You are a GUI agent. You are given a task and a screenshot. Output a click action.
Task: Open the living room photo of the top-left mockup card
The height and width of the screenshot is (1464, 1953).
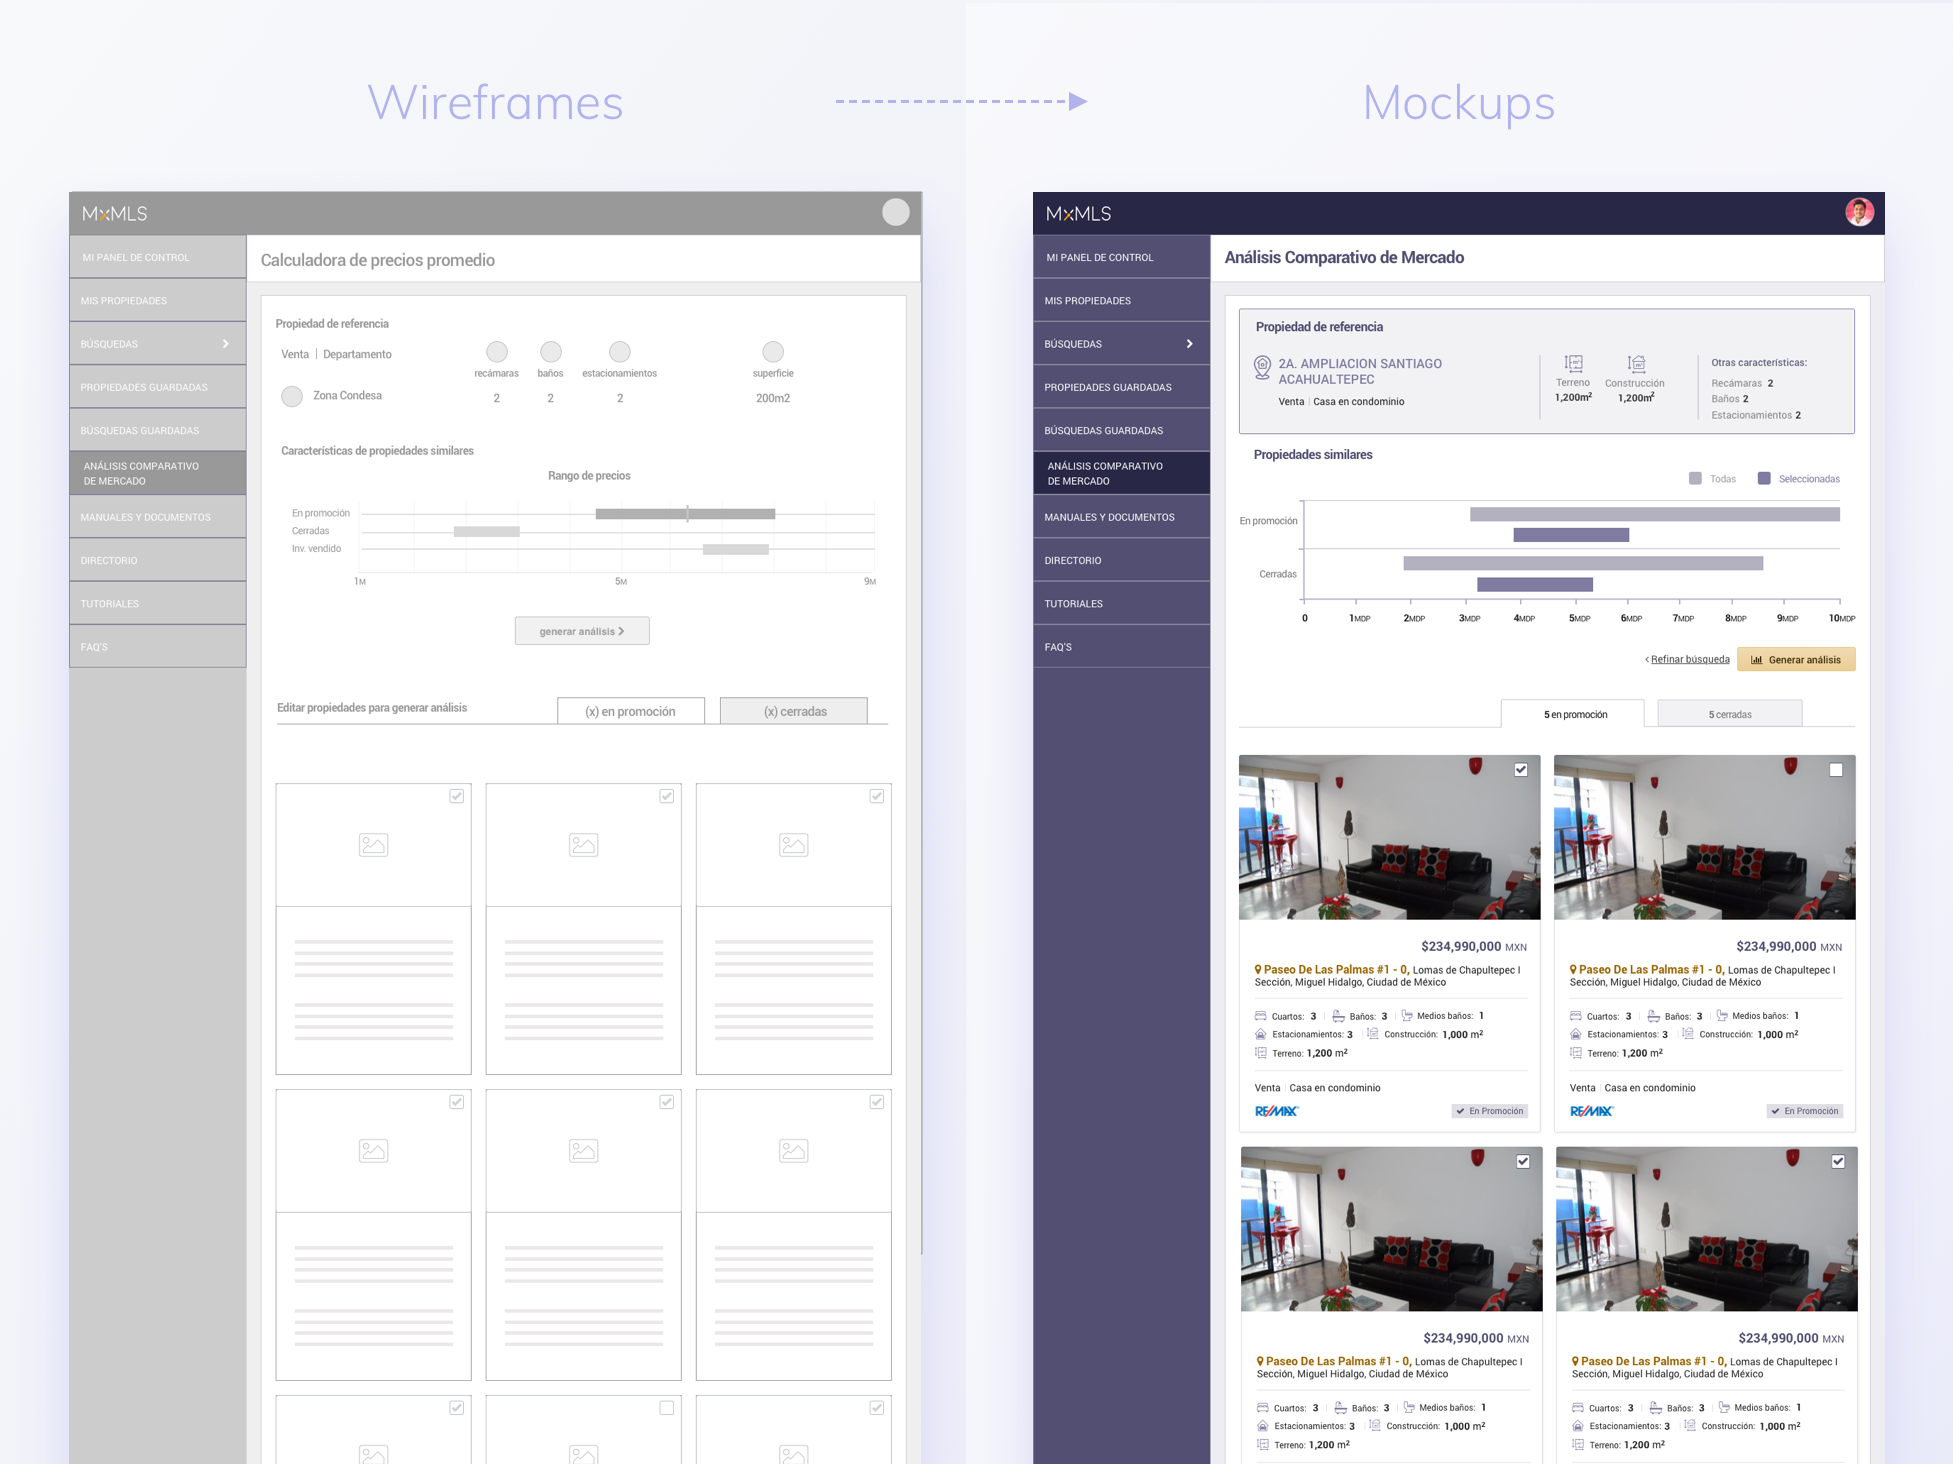(1390, 837)
